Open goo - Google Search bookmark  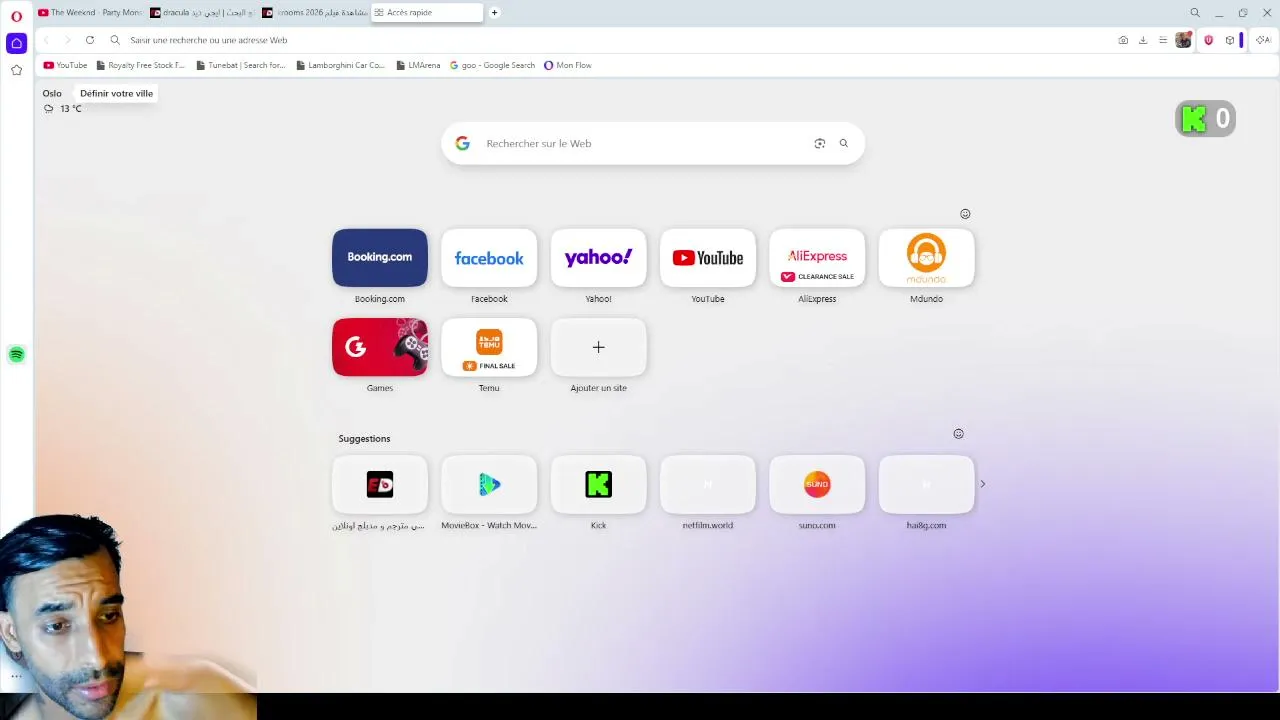493,65
